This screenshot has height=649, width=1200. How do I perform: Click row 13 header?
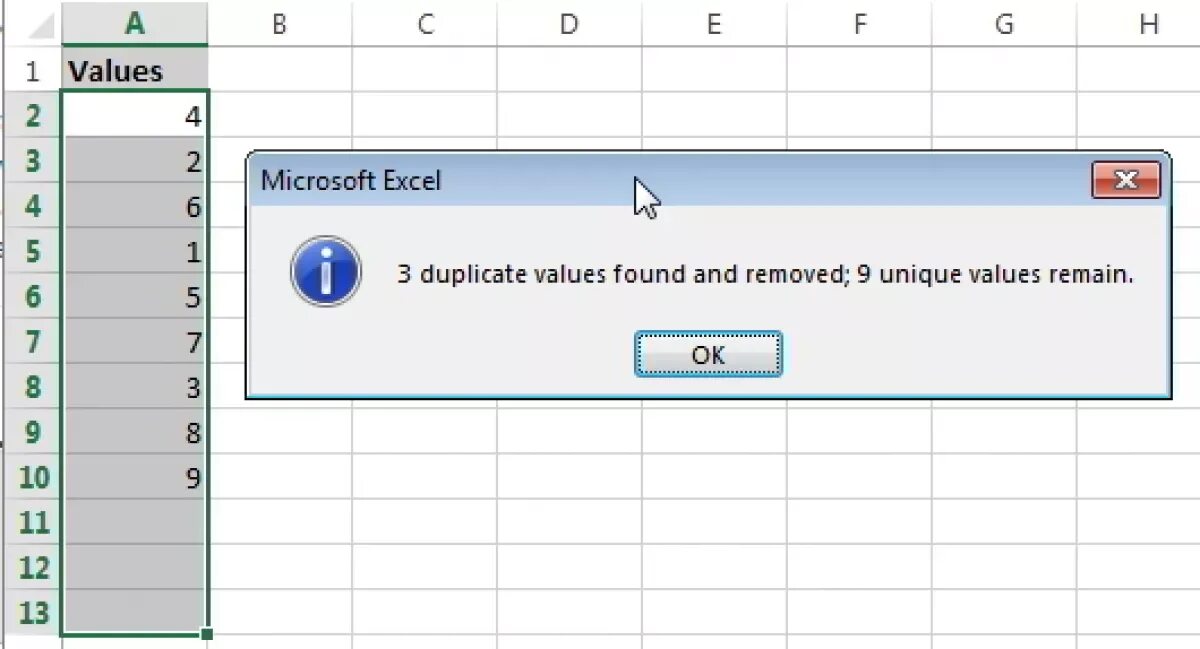tap(32, 613)
